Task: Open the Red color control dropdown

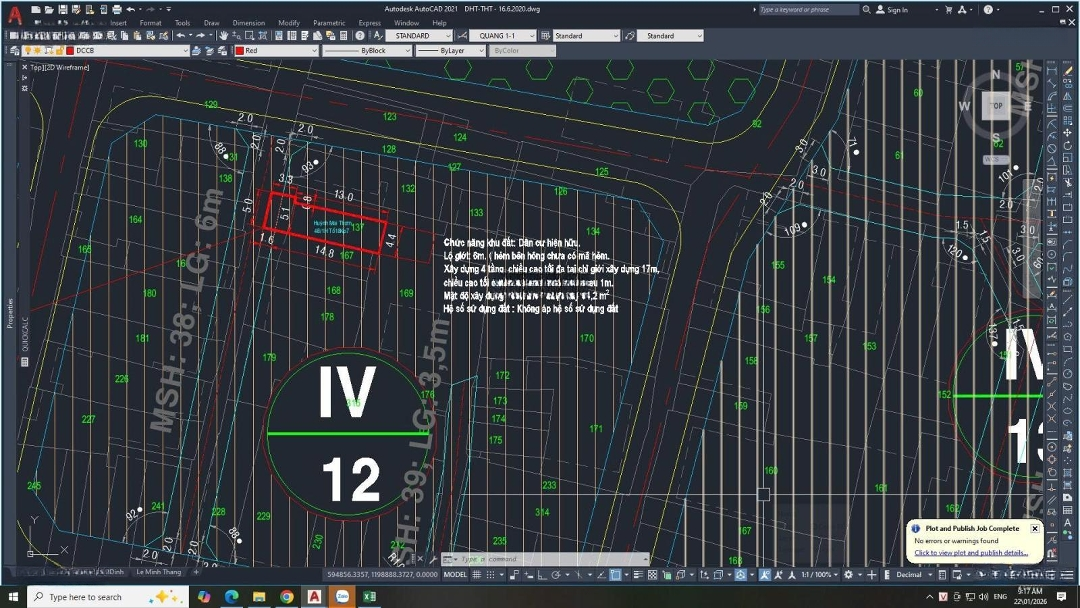Action: [x=314, y=50]
